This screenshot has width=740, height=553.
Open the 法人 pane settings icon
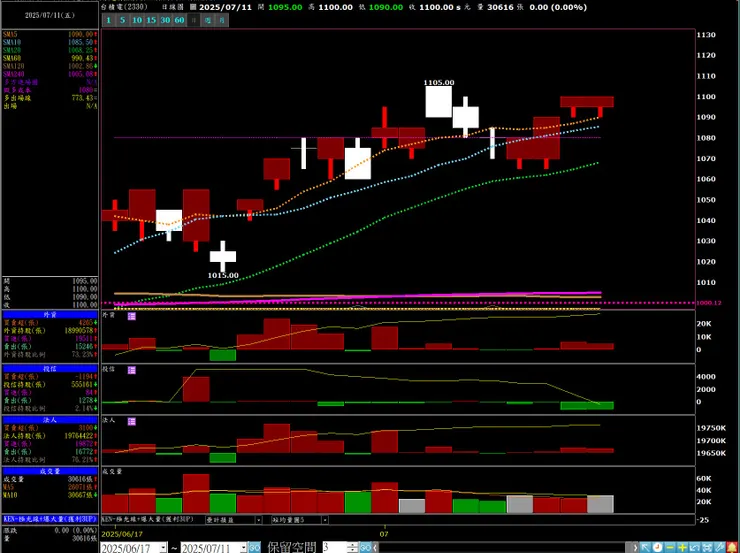(x=132, y=421)
